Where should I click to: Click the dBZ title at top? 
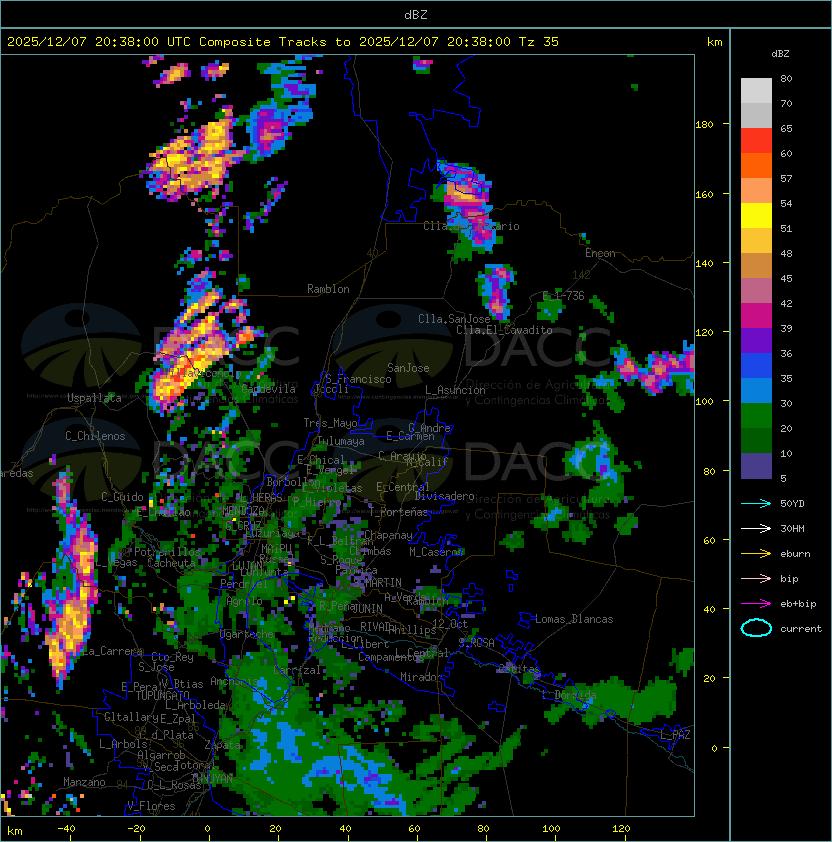coord(416,14)
